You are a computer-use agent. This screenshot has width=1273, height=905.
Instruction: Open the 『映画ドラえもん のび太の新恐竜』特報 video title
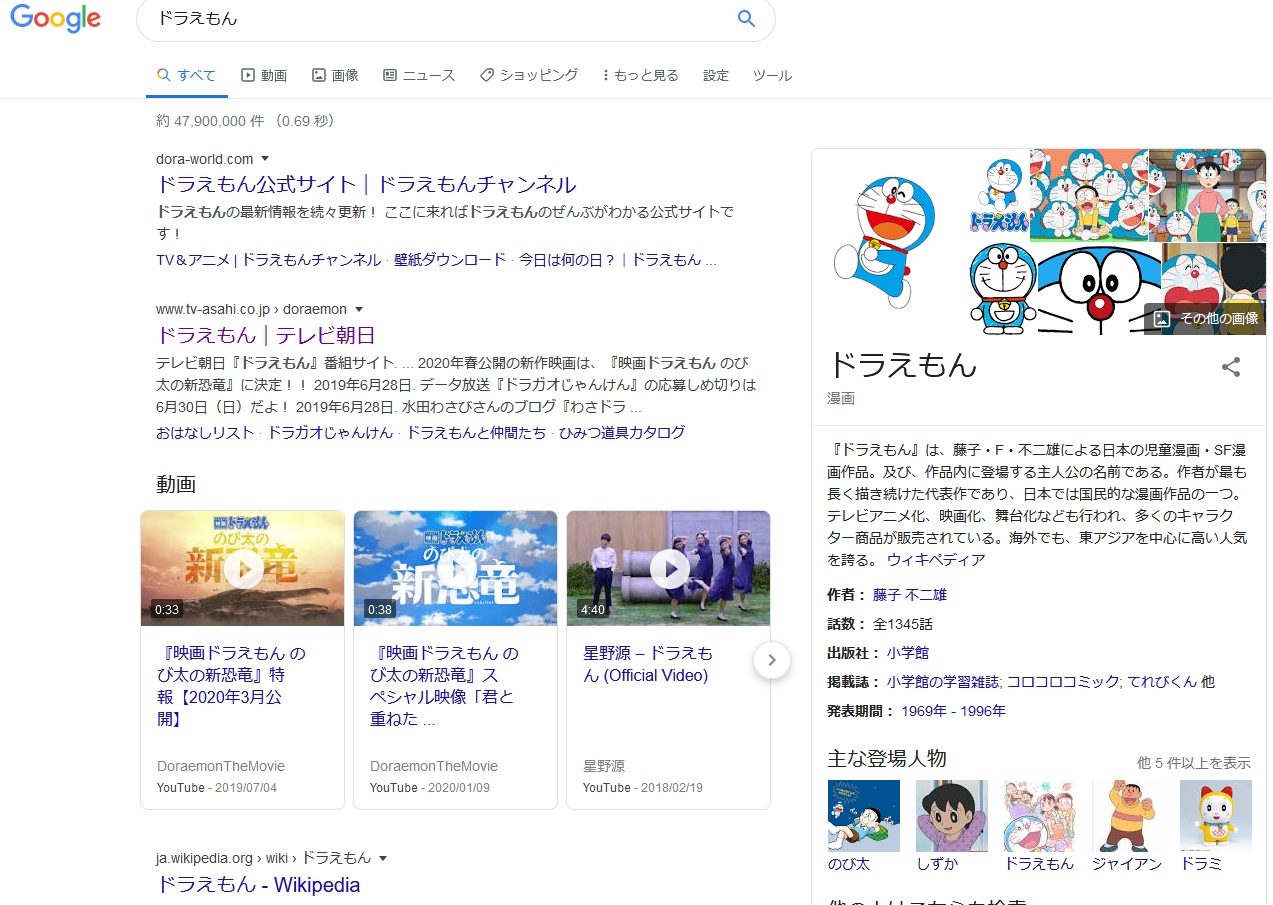232,686
